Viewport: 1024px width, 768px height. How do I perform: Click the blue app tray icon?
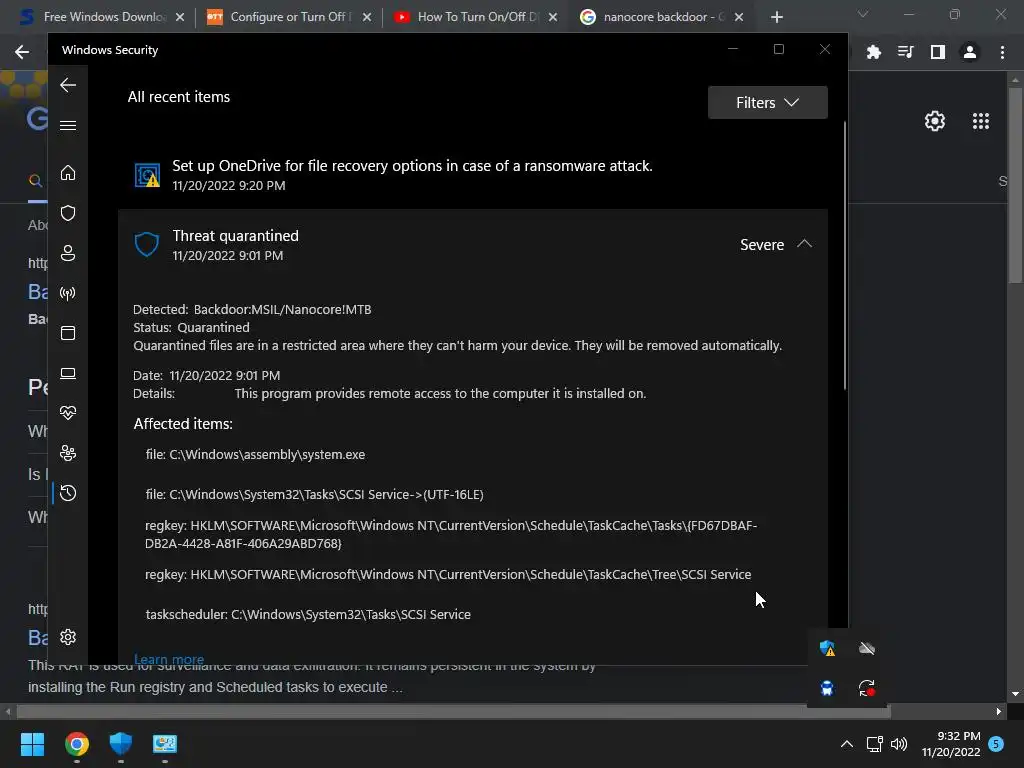pyautogui.click(x=827, y=688)
